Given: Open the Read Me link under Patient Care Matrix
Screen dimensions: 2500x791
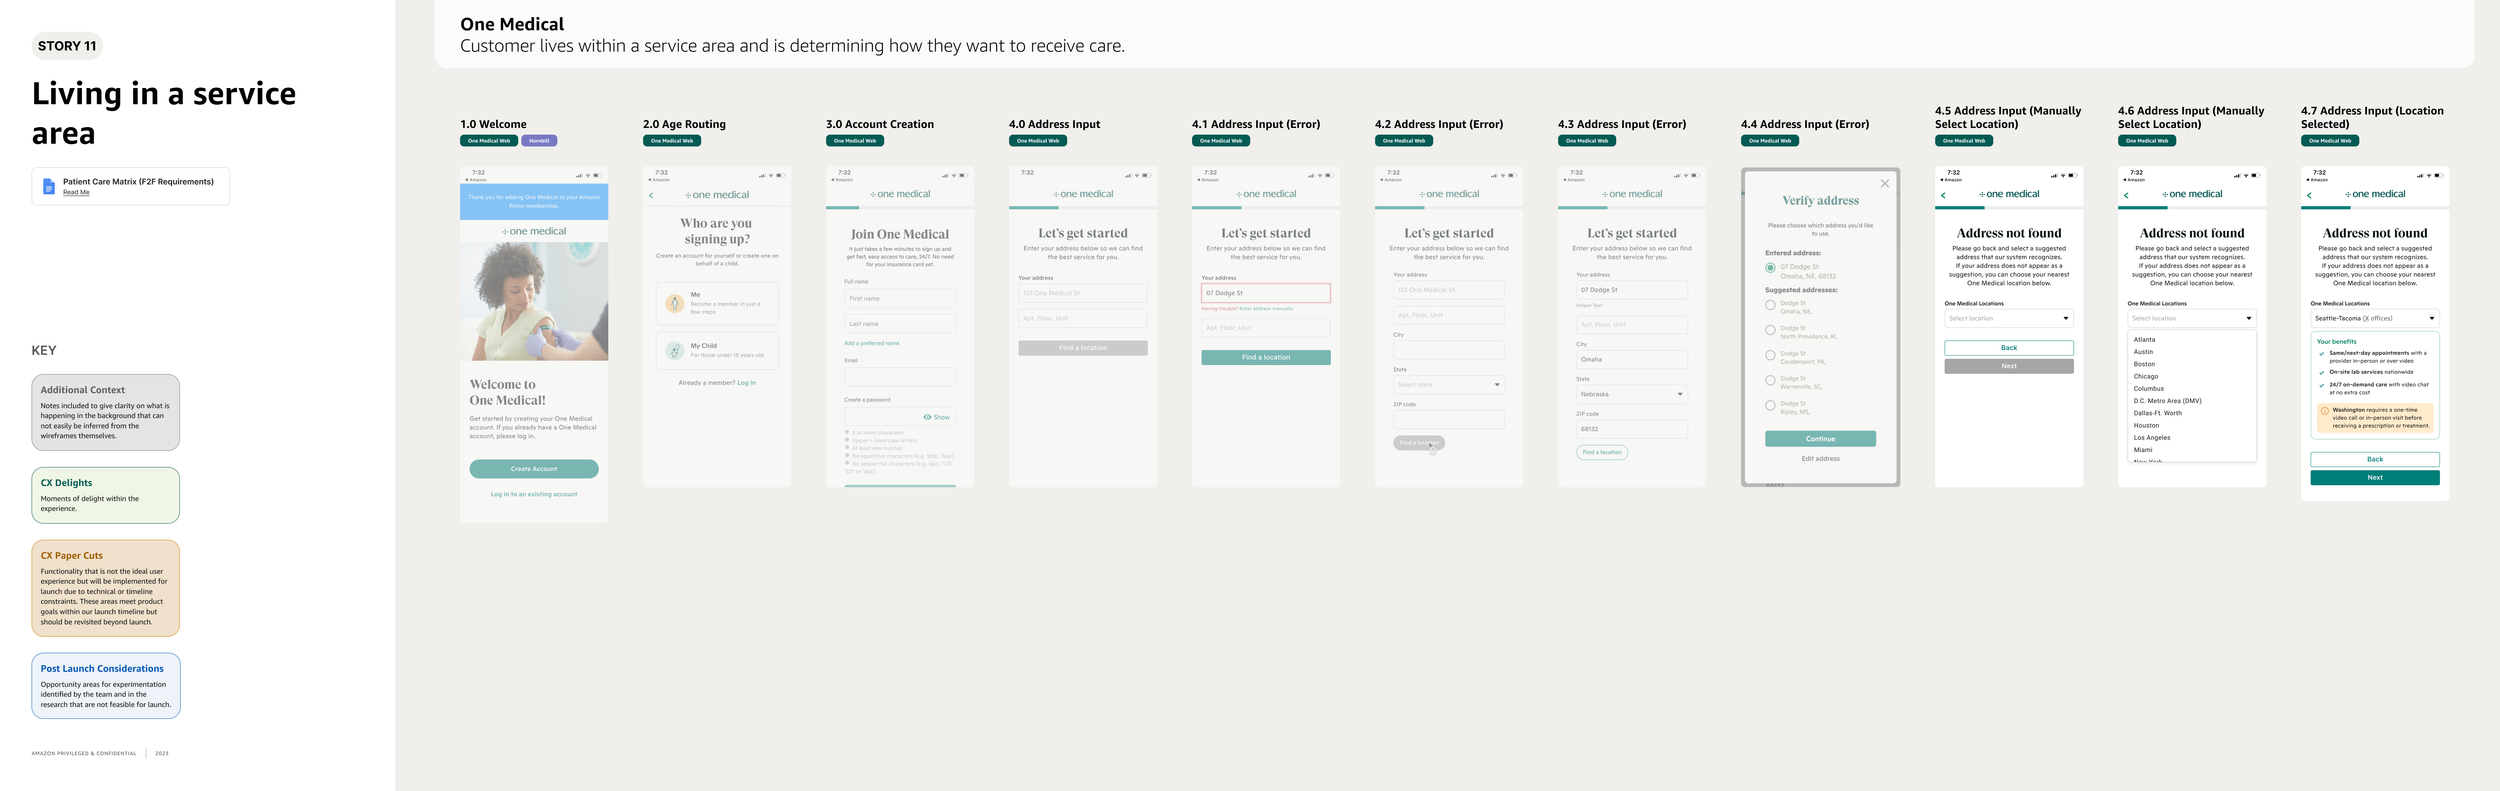Looking at the screenshot, I should pyautogui.click(x=76, y=193).
